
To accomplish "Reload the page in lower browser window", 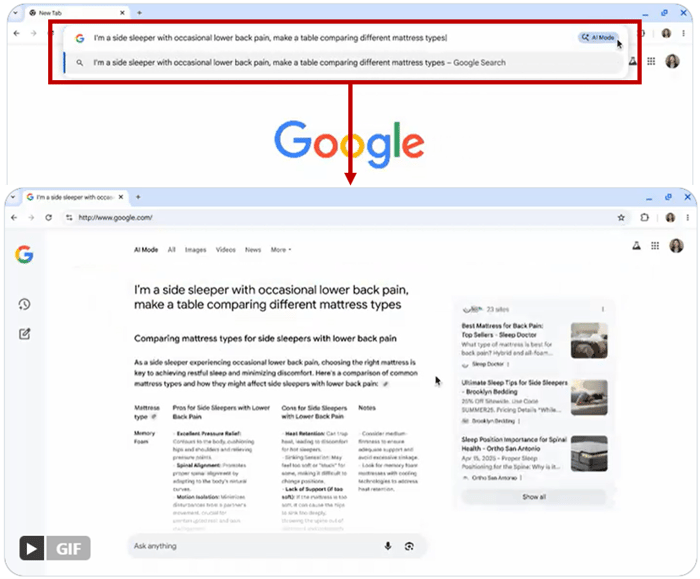I will [49, 217].
